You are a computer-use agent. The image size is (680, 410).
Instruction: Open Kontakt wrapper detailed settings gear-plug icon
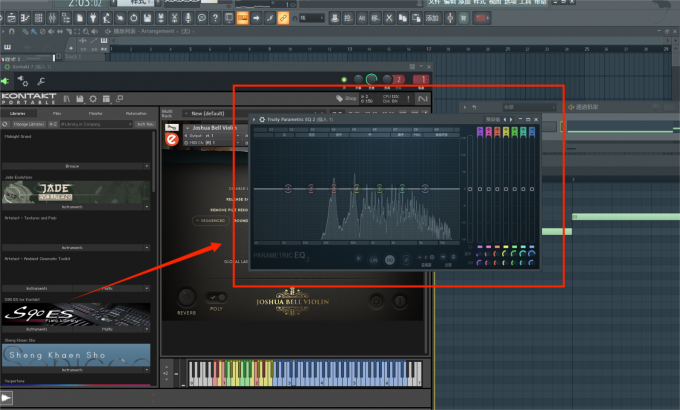(x=23, y=81)
